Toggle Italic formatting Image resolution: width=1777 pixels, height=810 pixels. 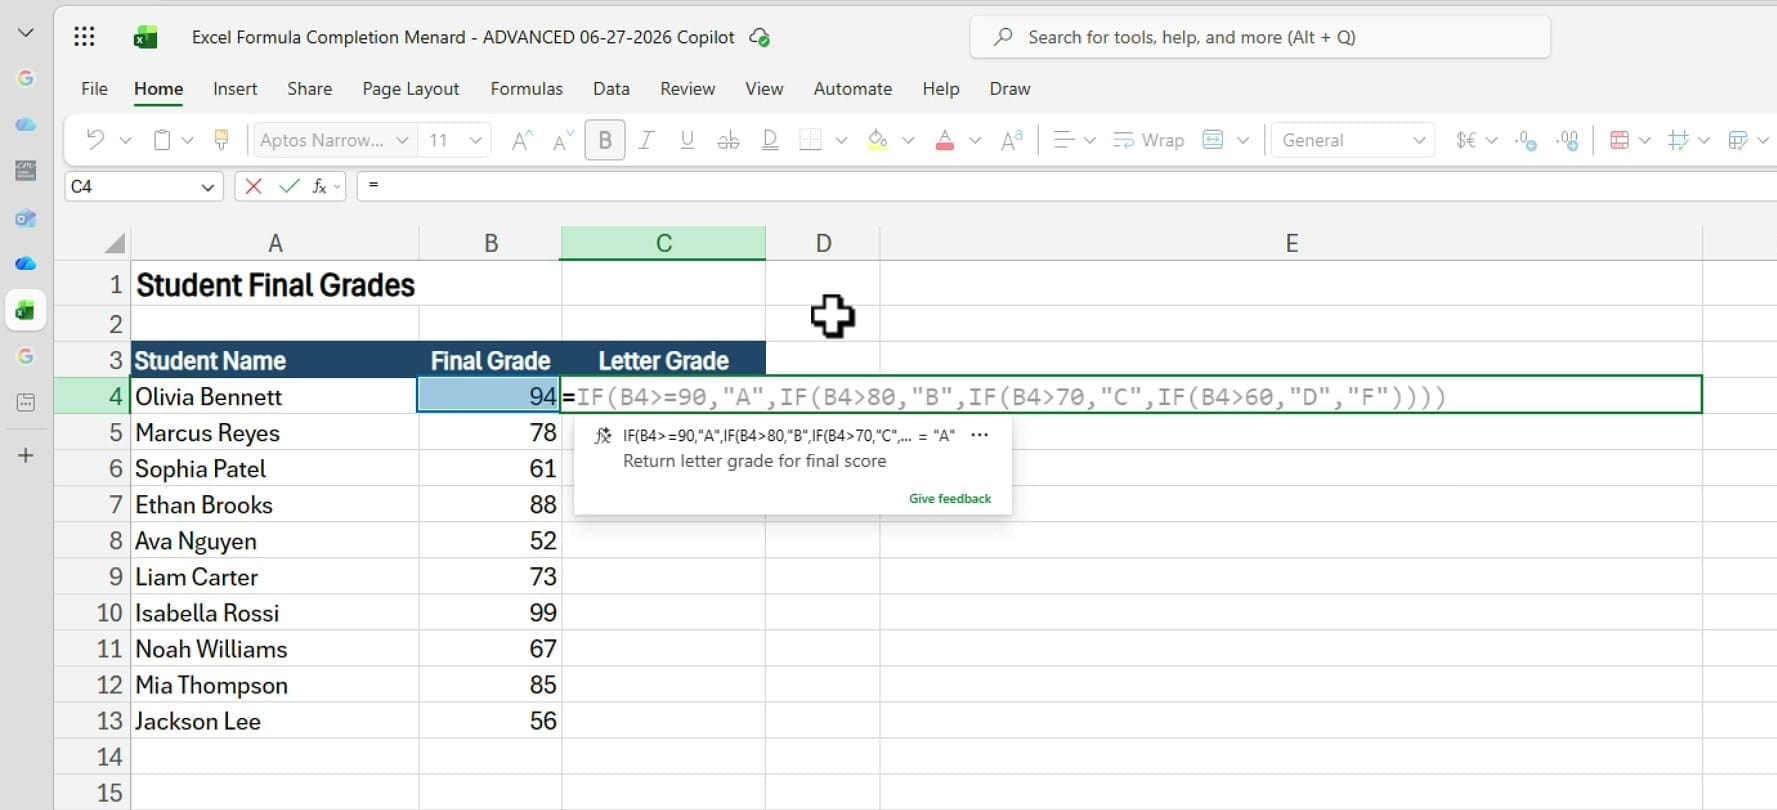[x=646, y=140]
